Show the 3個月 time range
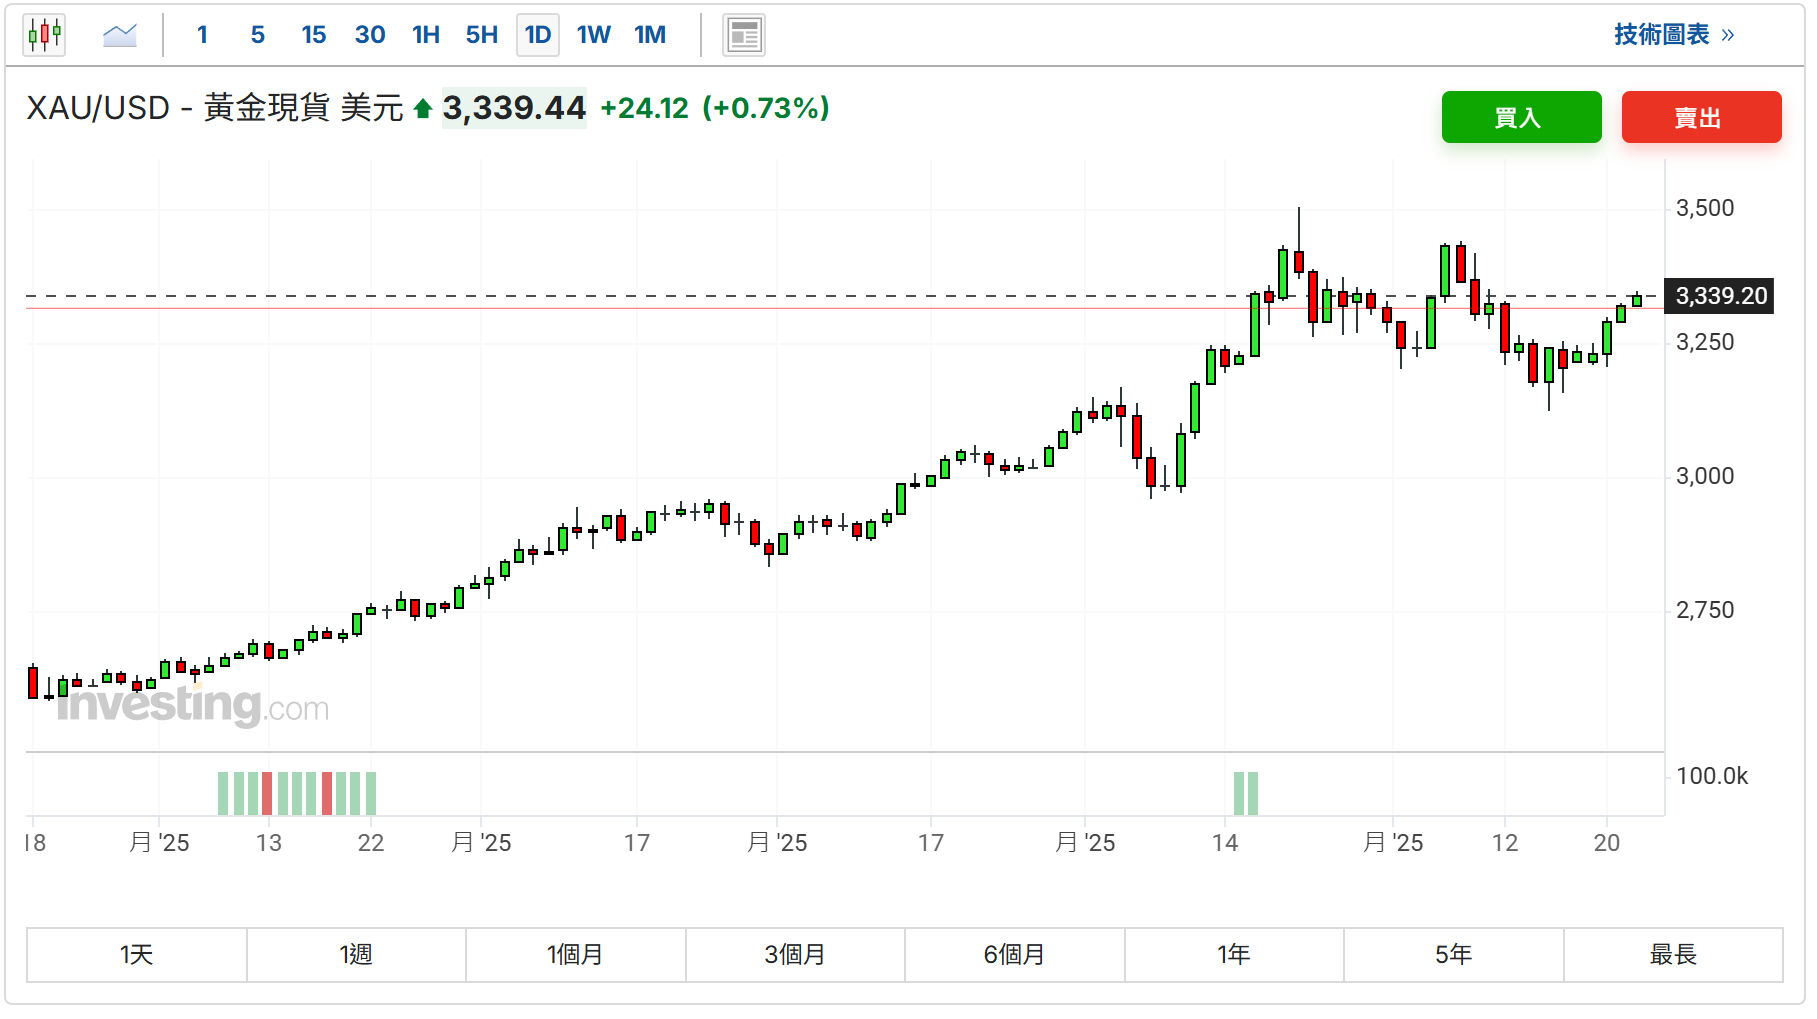 tap(795, 955)
